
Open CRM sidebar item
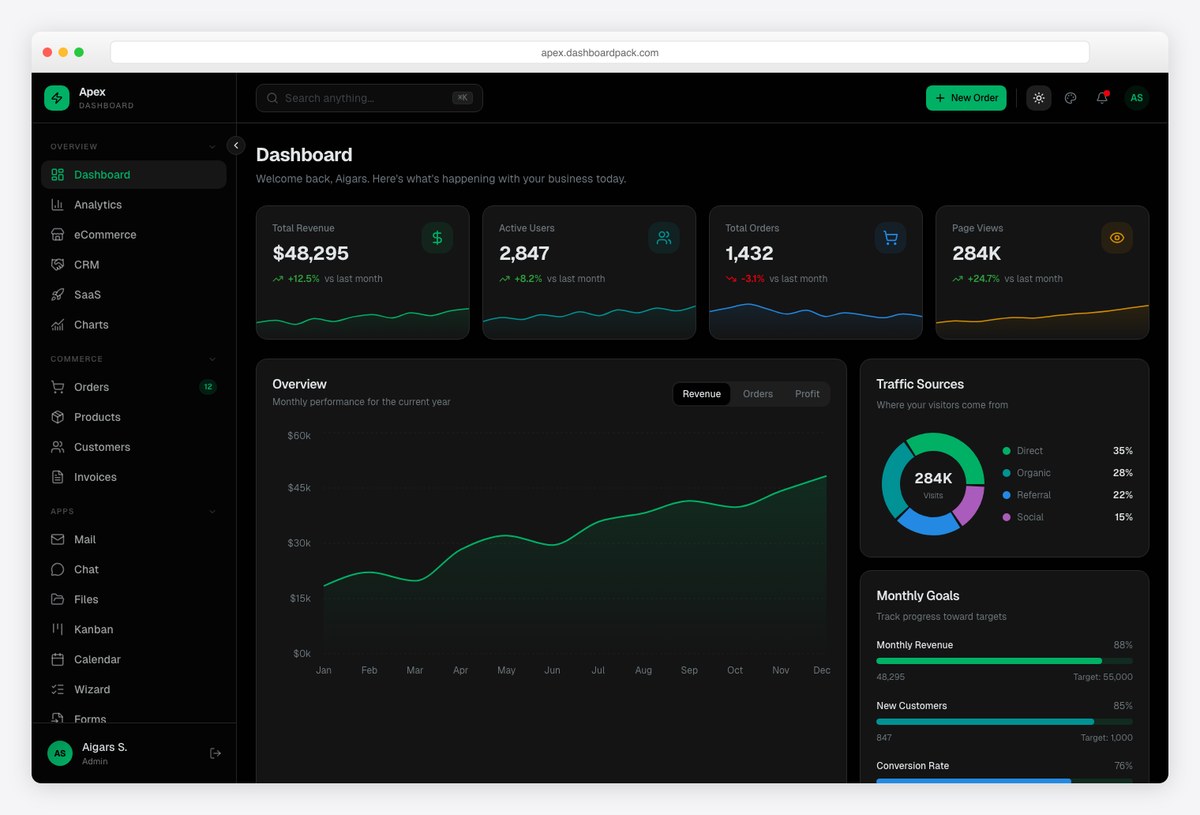[134, 265]
